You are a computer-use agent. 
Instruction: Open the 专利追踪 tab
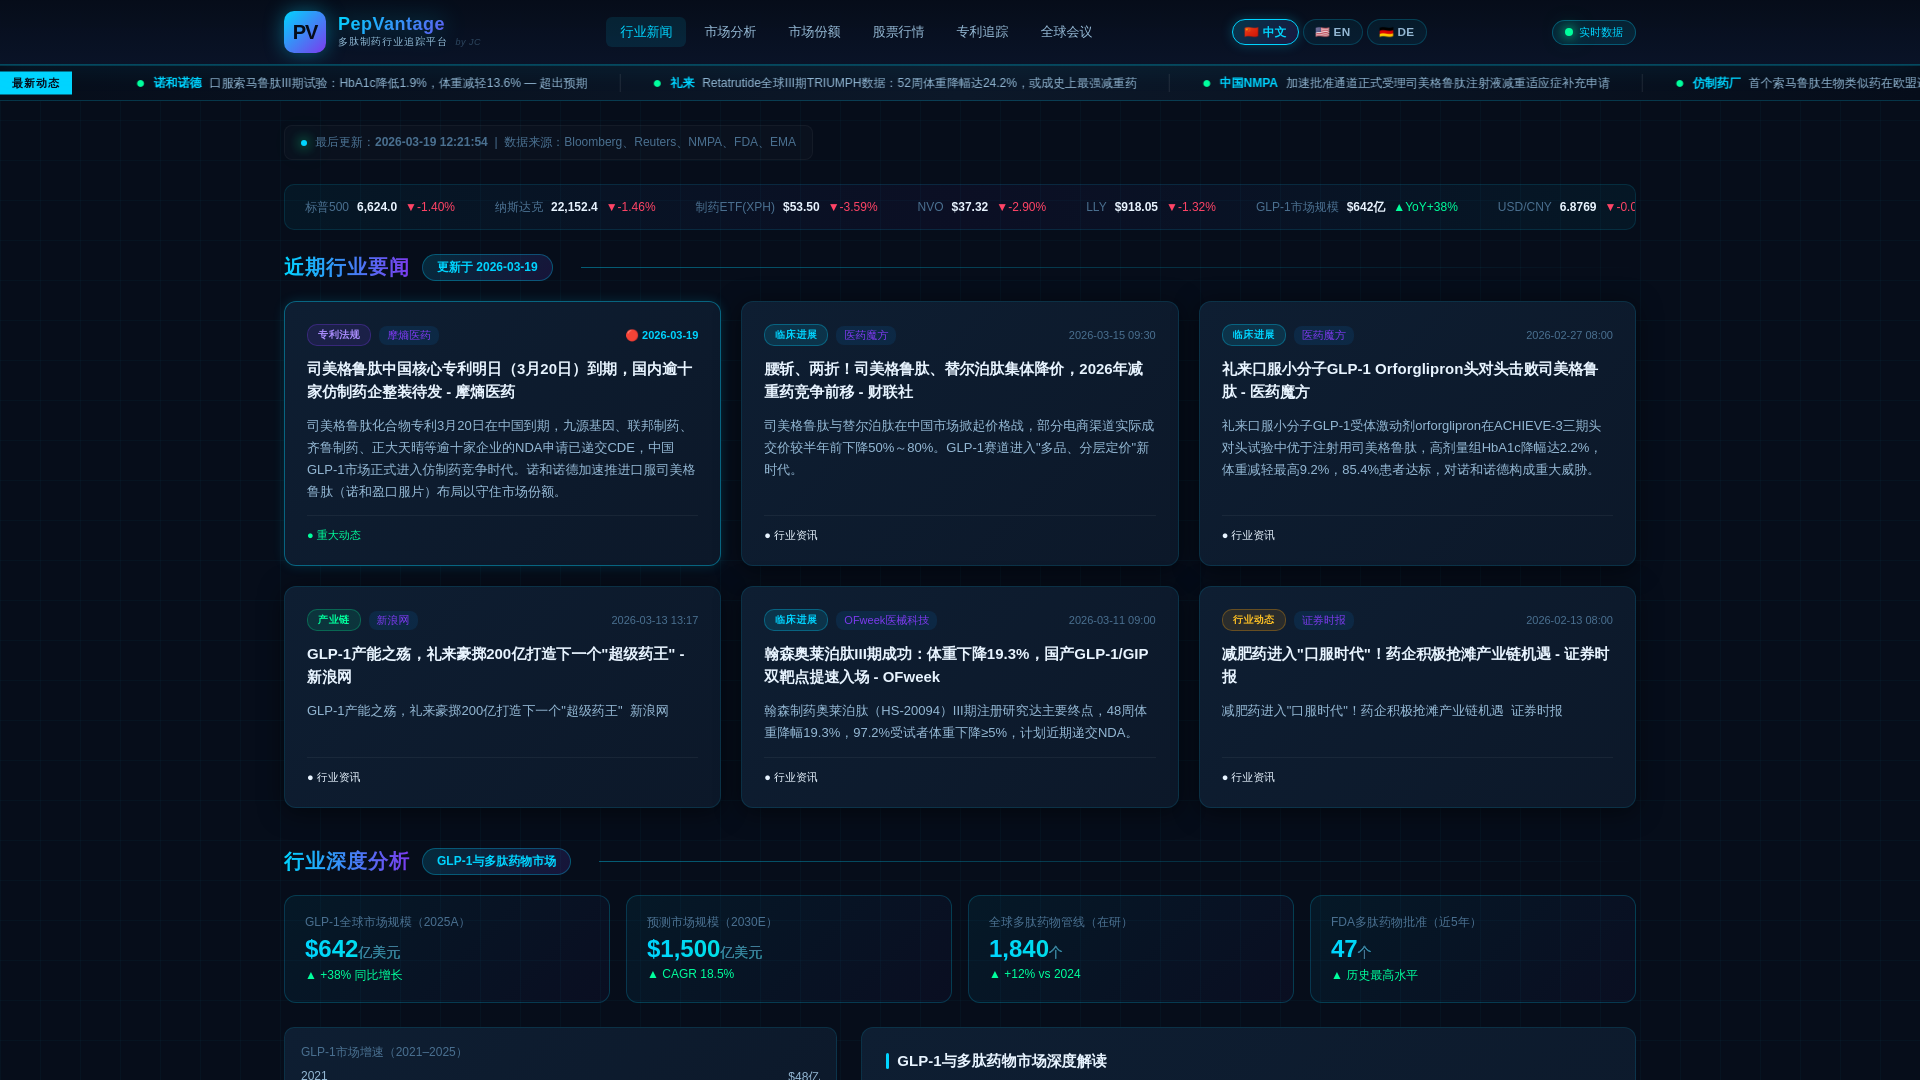point(982,32)
